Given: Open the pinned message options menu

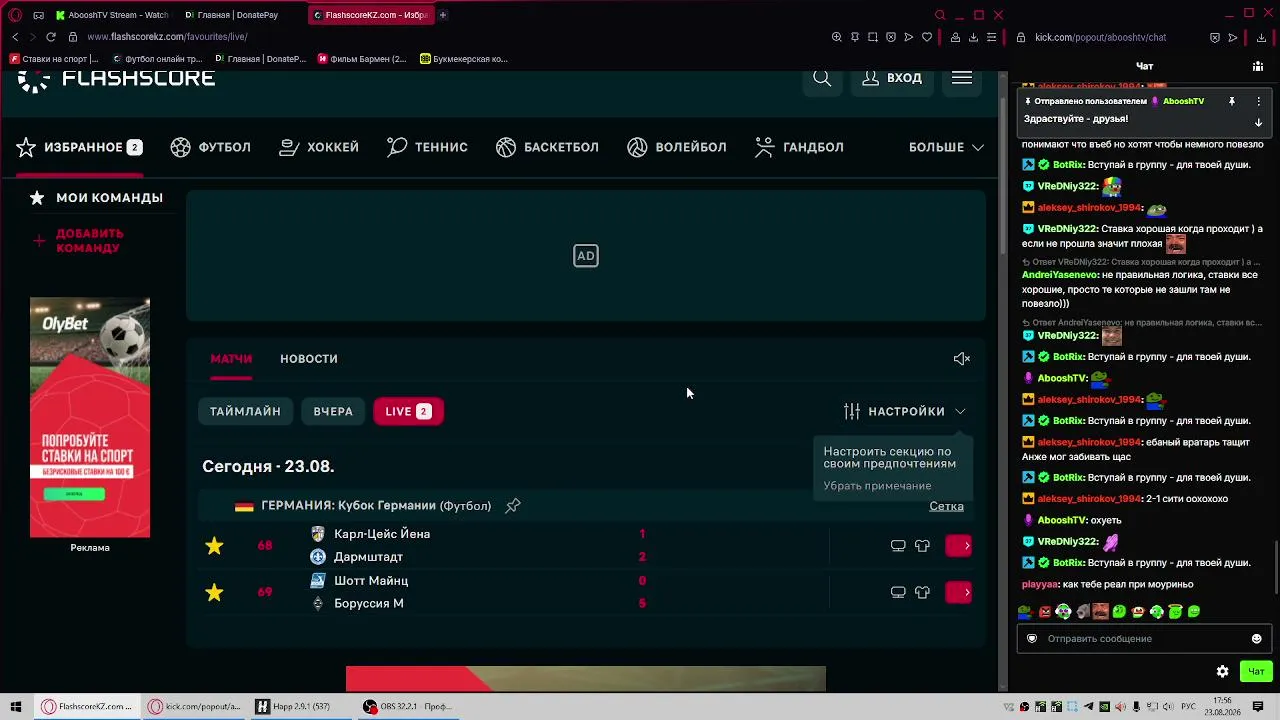Looking at the screenshot, I should click(1258, 101).
